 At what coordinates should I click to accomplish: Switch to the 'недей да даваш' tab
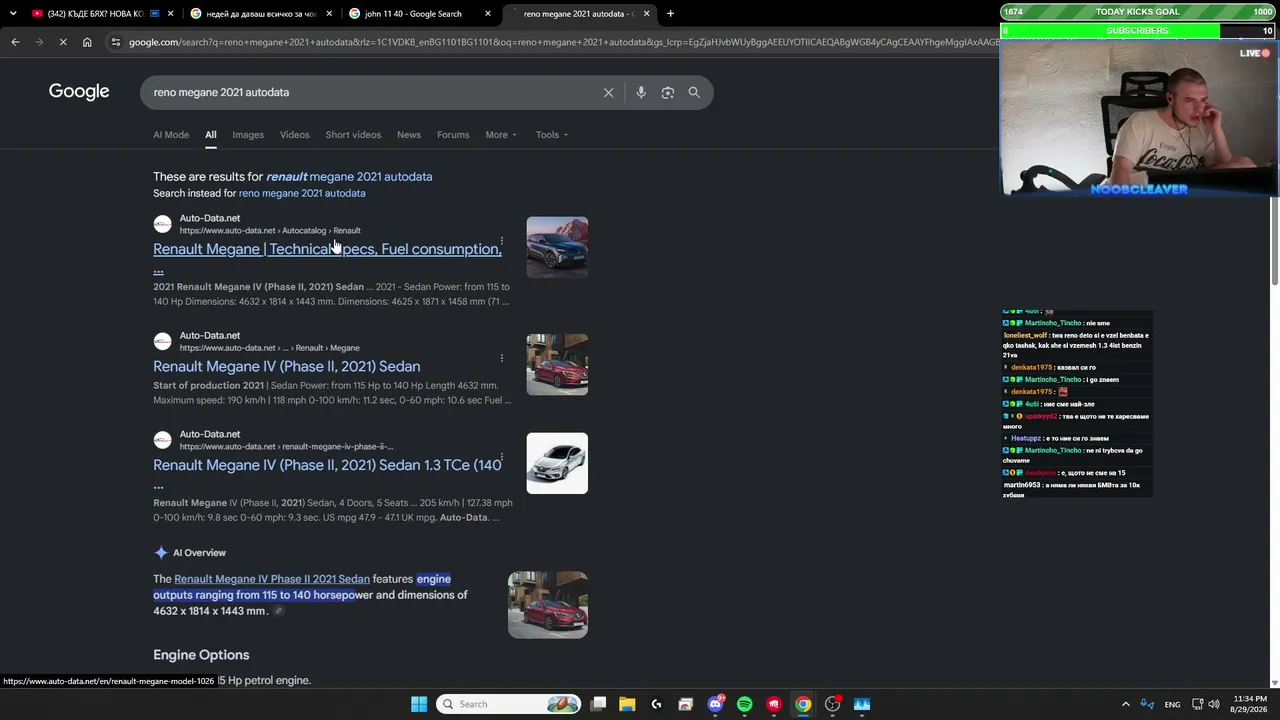click(260, 14)
